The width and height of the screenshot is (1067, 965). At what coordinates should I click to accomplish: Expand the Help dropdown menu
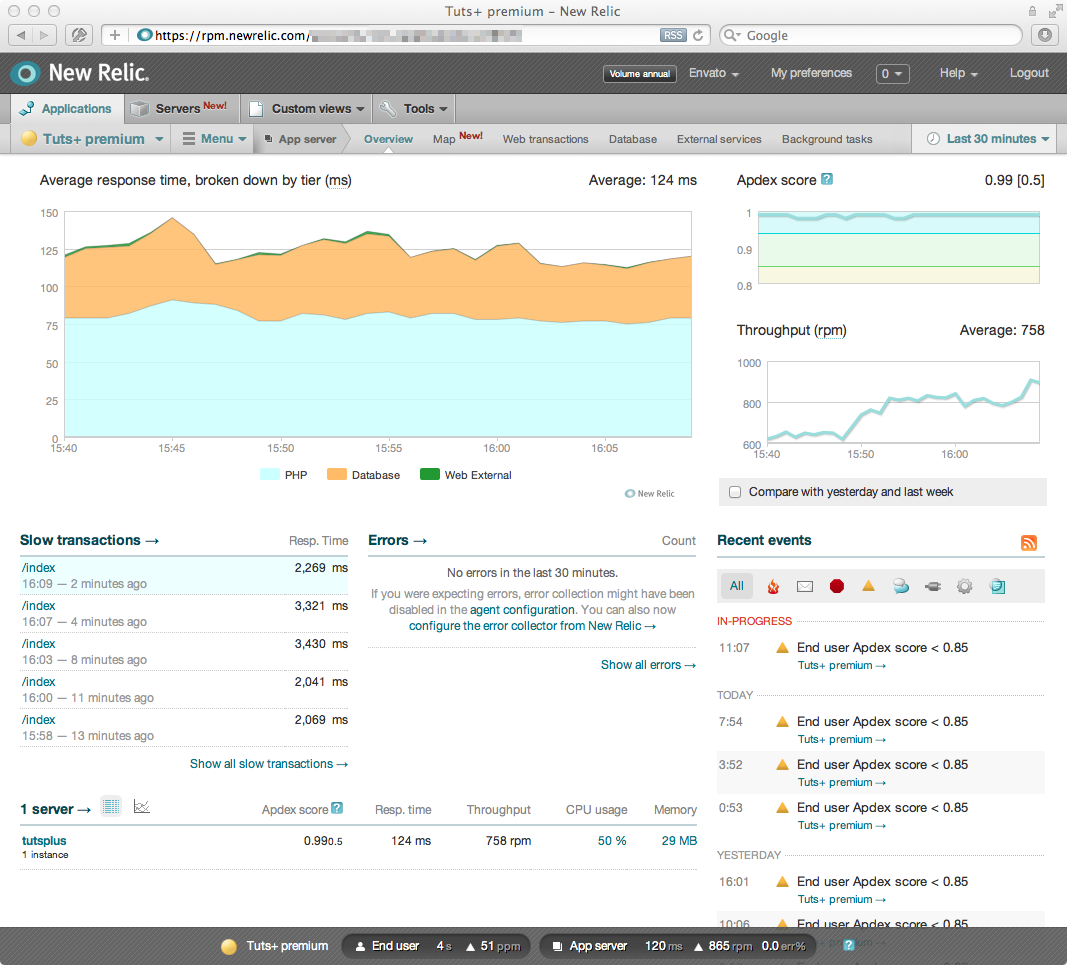pyautogui.click(x=959, y=73)
